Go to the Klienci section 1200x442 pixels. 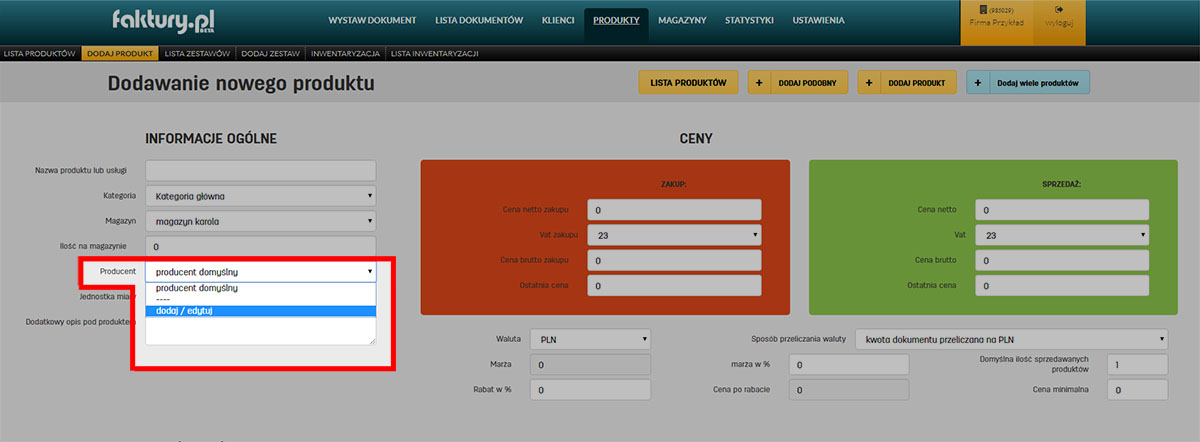(557, 20)
